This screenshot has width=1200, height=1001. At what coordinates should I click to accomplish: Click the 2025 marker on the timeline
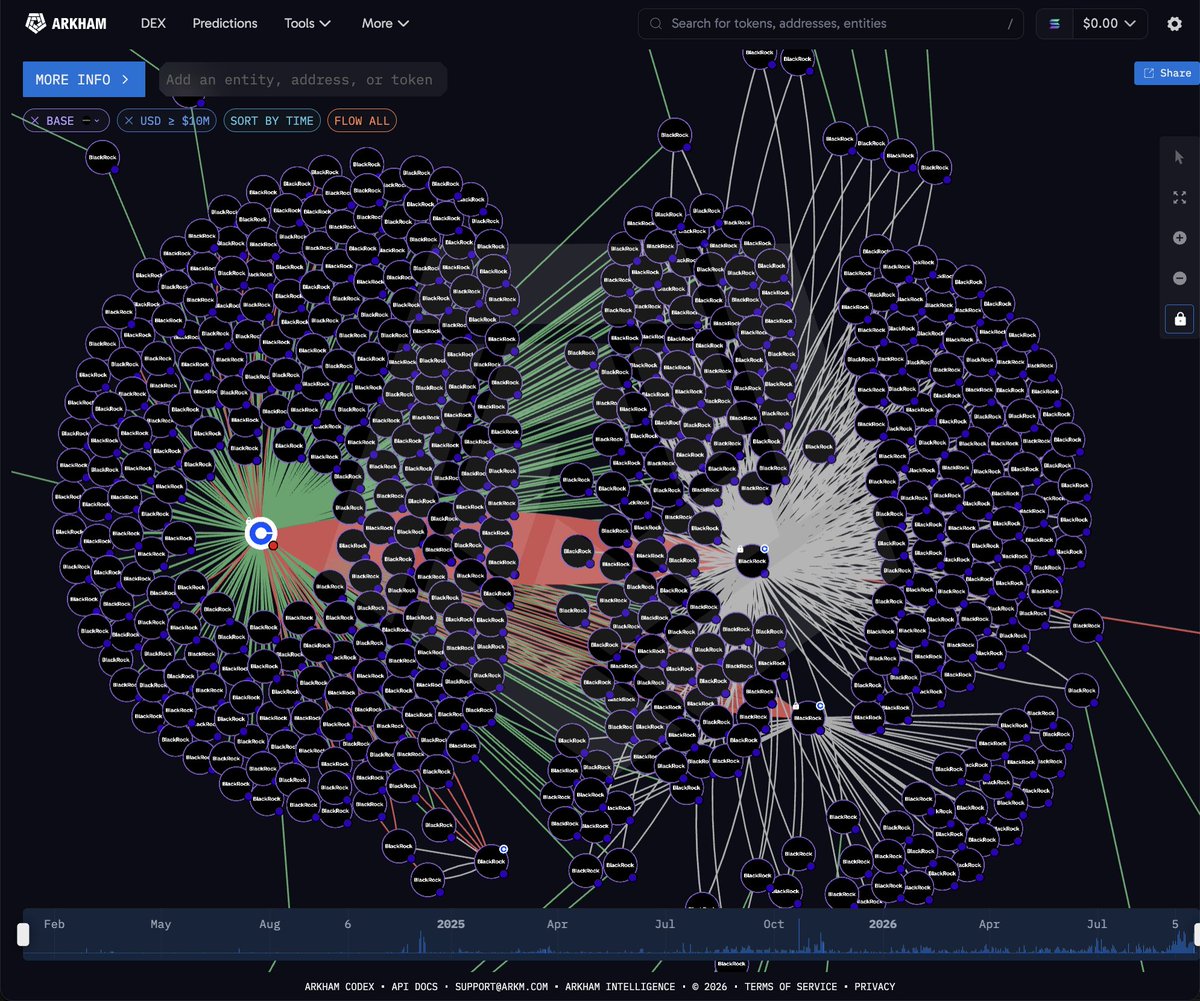pos(451,924)
